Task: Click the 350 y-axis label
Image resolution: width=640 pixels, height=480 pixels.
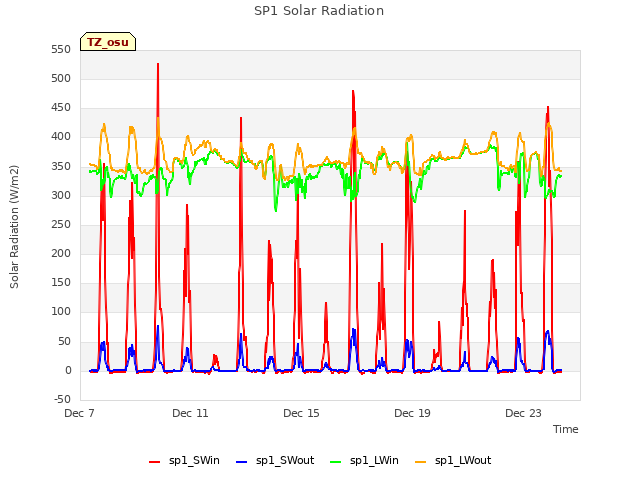Action: [61, 167]
